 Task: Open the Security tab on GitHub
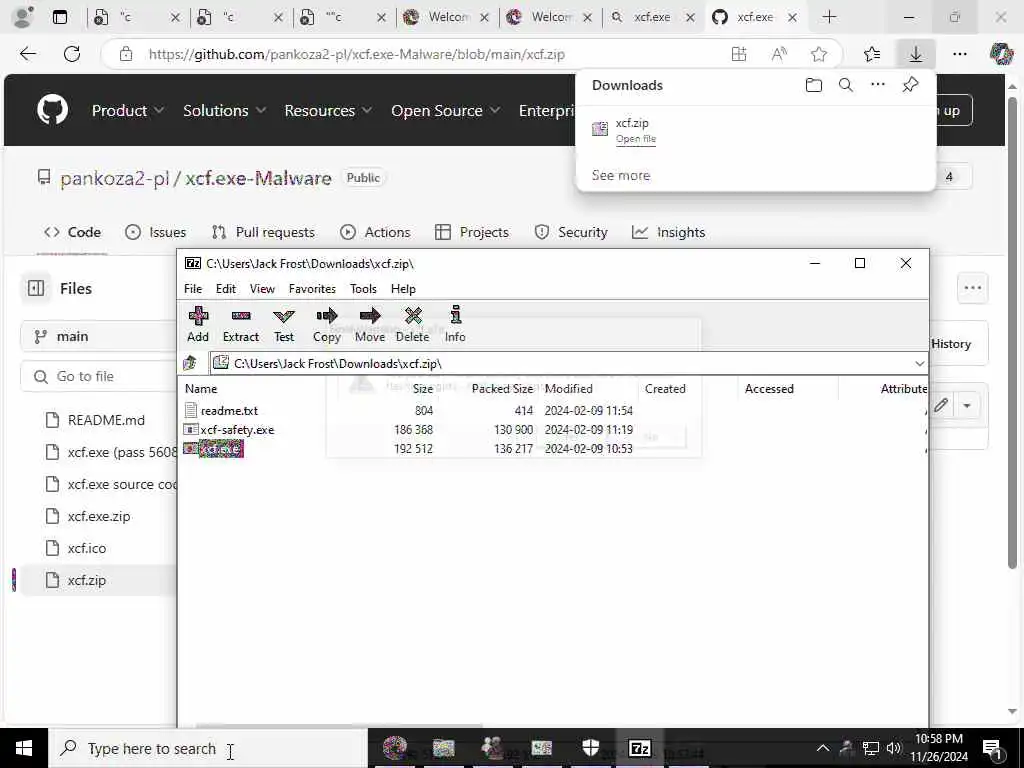(571, 232)
